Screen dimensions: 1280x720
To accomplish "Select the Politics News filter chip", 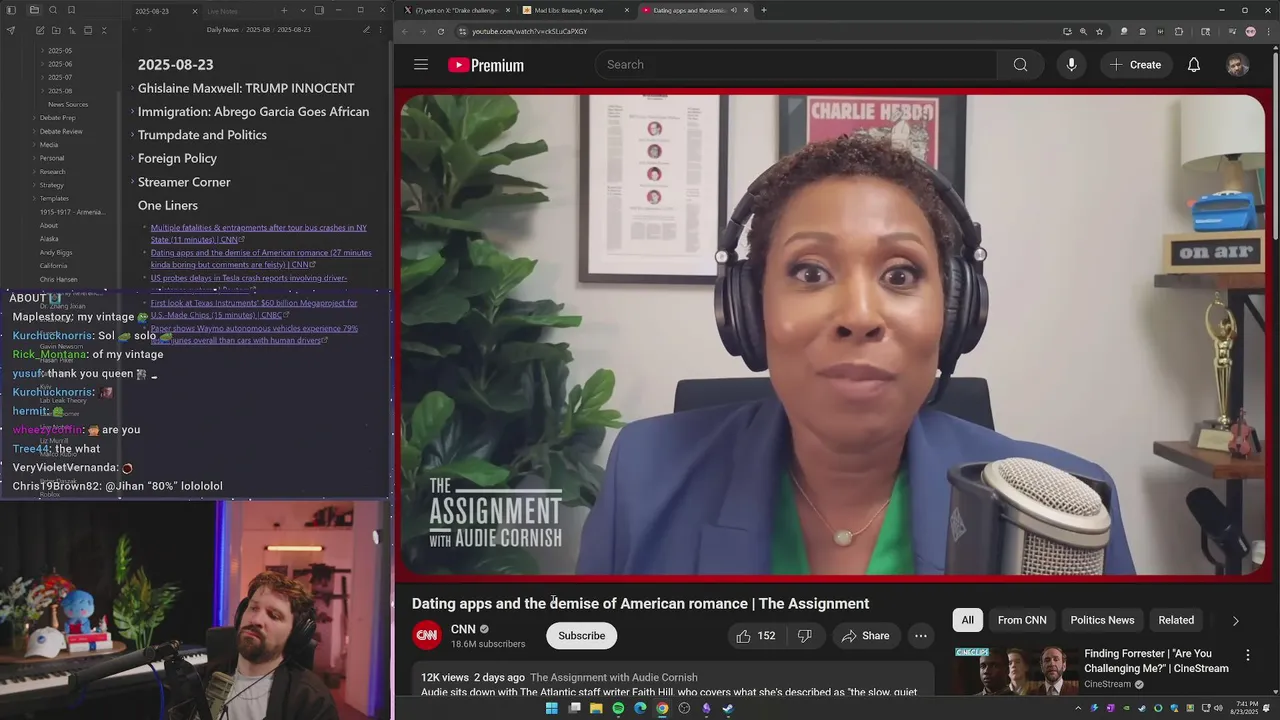I will pyautogui.click(x=1102, y=620).
